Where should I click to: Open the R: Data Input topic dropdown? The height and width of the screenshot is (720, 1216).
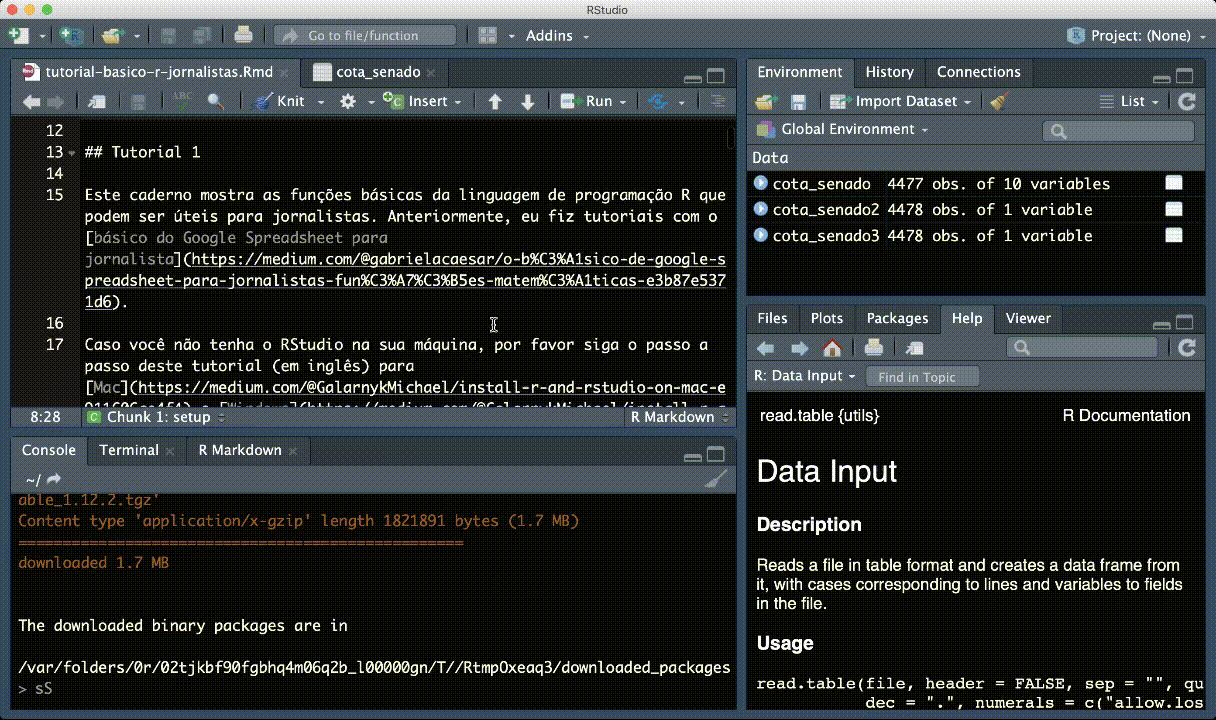[806, 377]
